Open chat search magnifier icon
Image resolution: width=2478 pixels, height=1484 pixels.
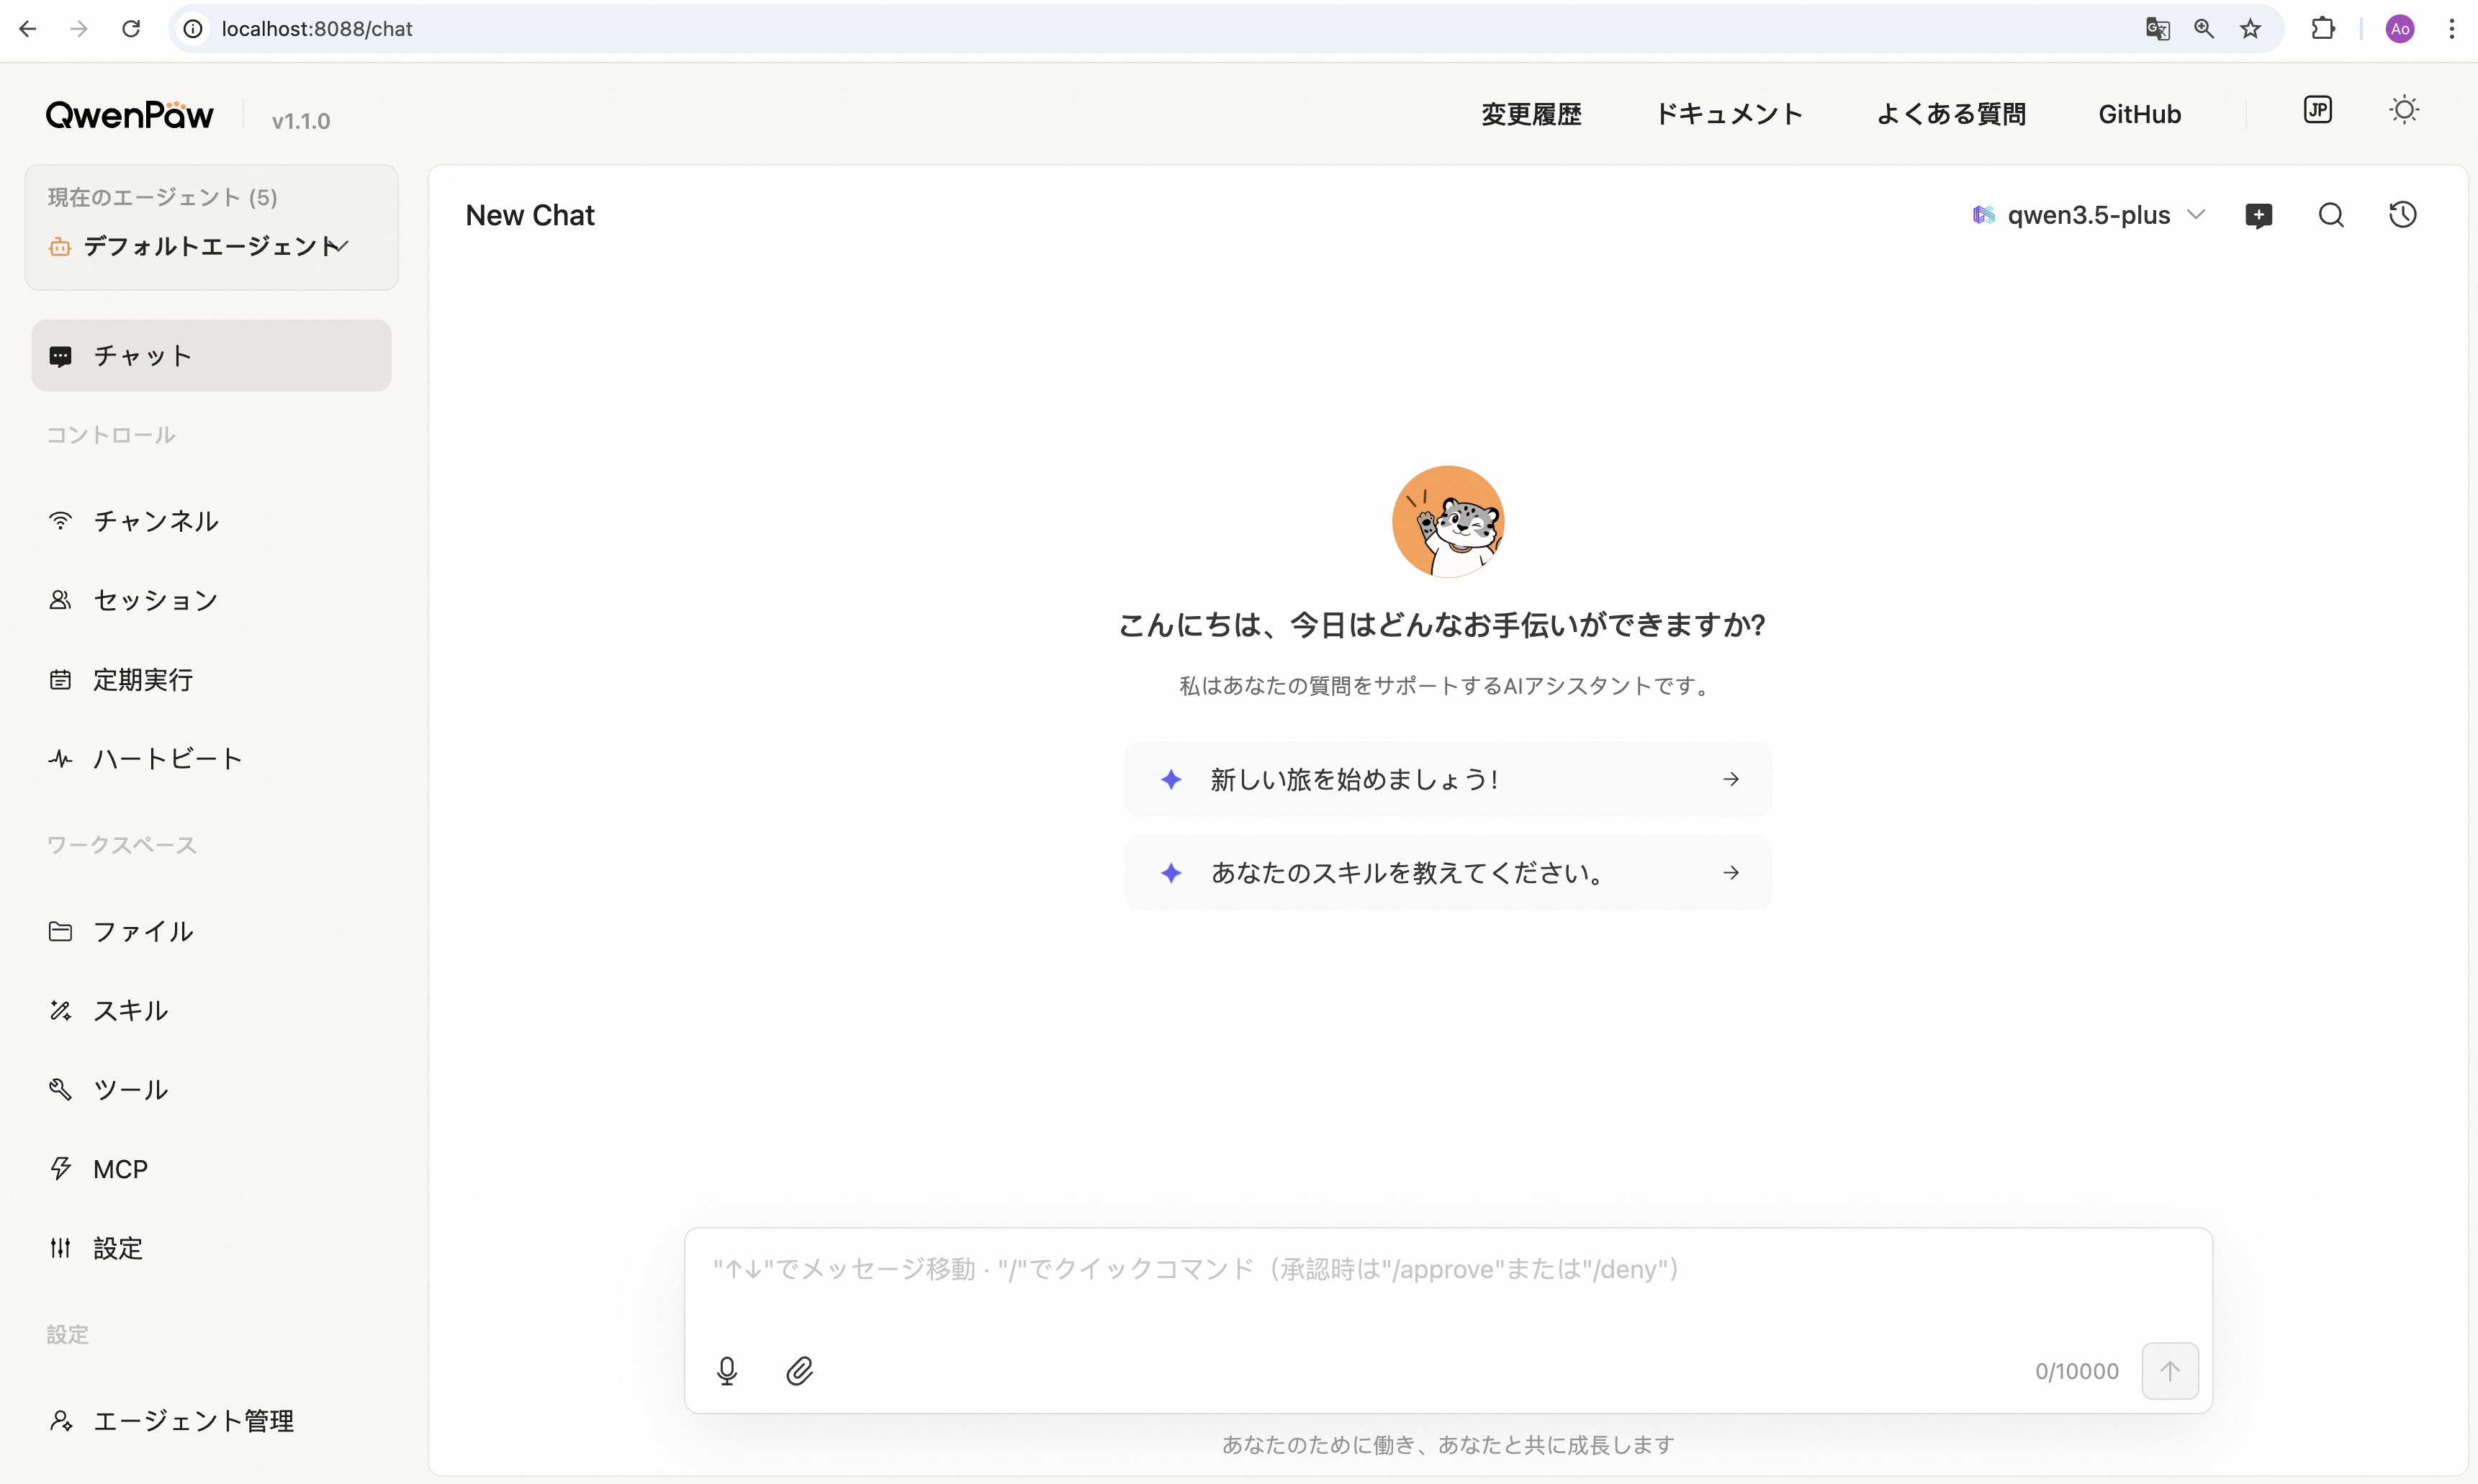click(2331, 215)
